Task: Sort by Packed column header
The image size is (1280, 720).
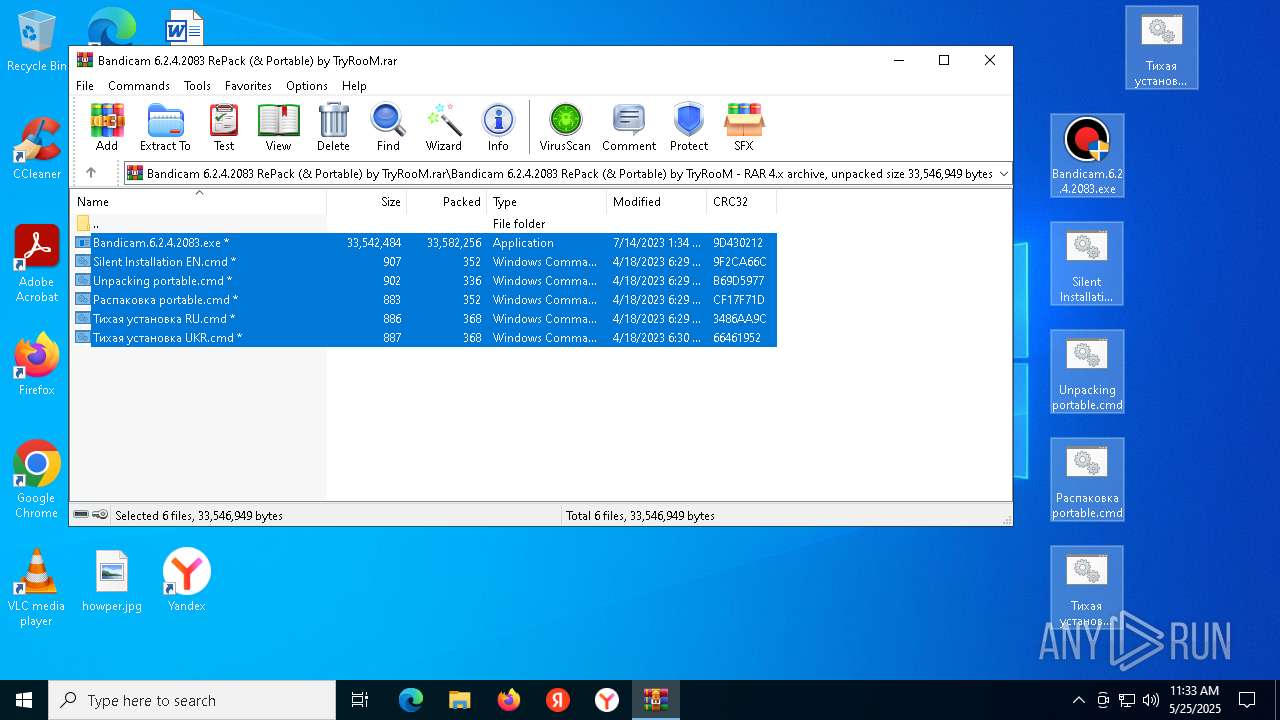Action: (x=447, y=202)
